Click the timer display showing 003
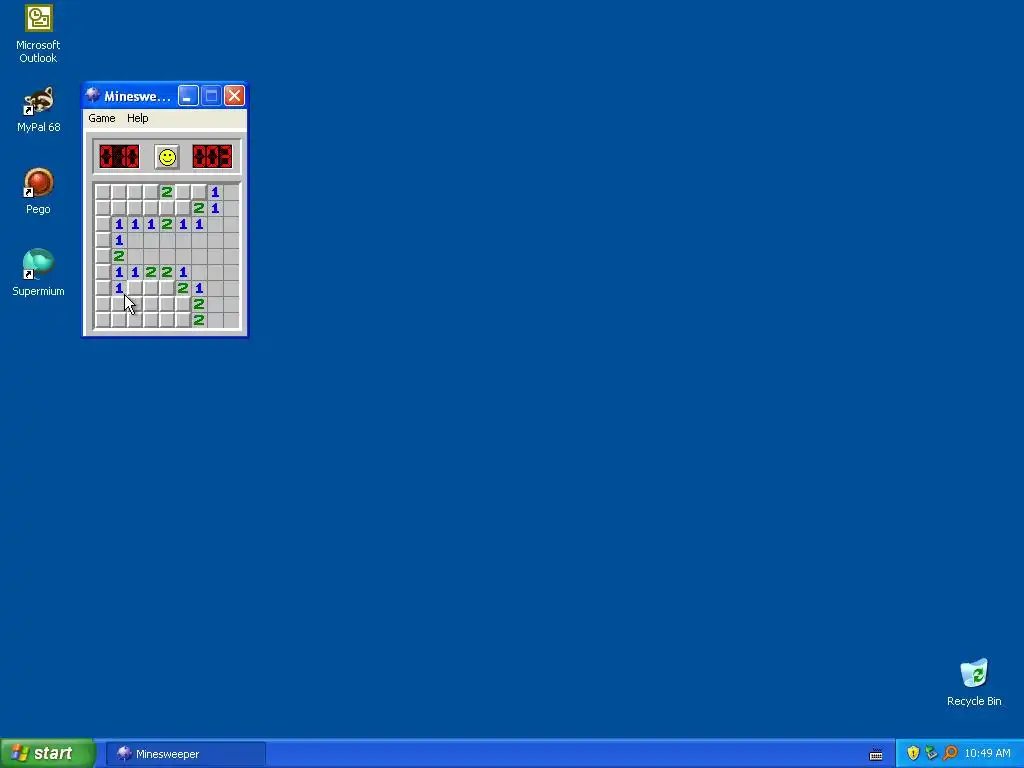Image resolution: width=1024 pixels, height=768 pixels. [212, 157]
